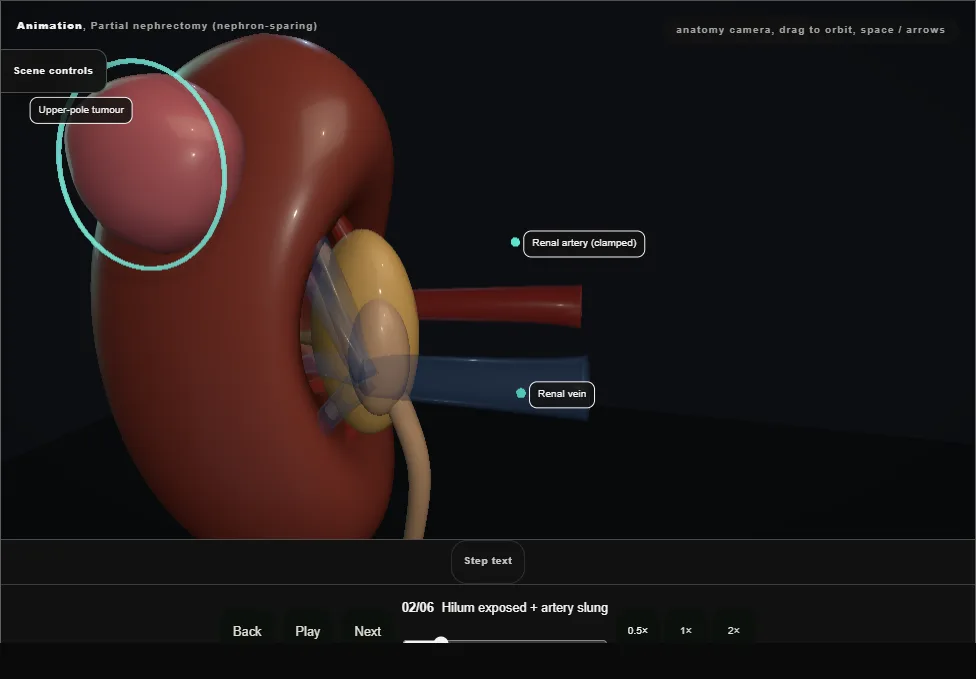
Task: Click the red renal artery vessel
Action: click(x=498, y=305)
